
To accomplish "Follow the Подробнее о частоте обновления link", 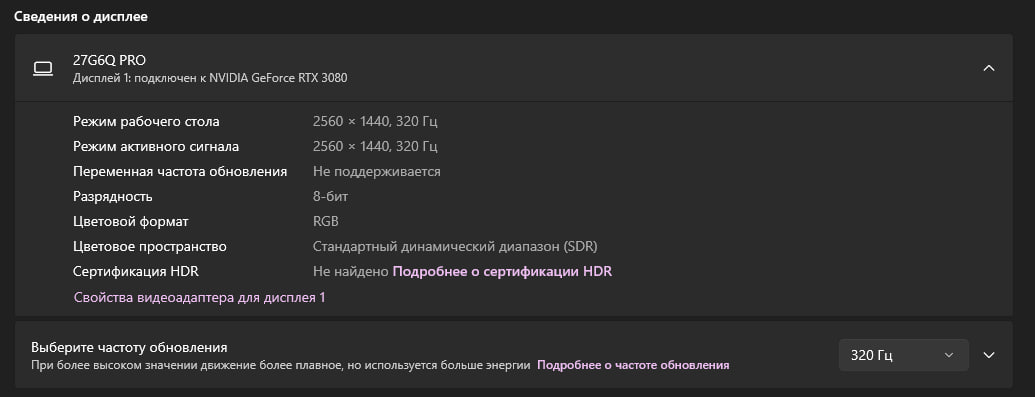I will (x=633, y=365).
